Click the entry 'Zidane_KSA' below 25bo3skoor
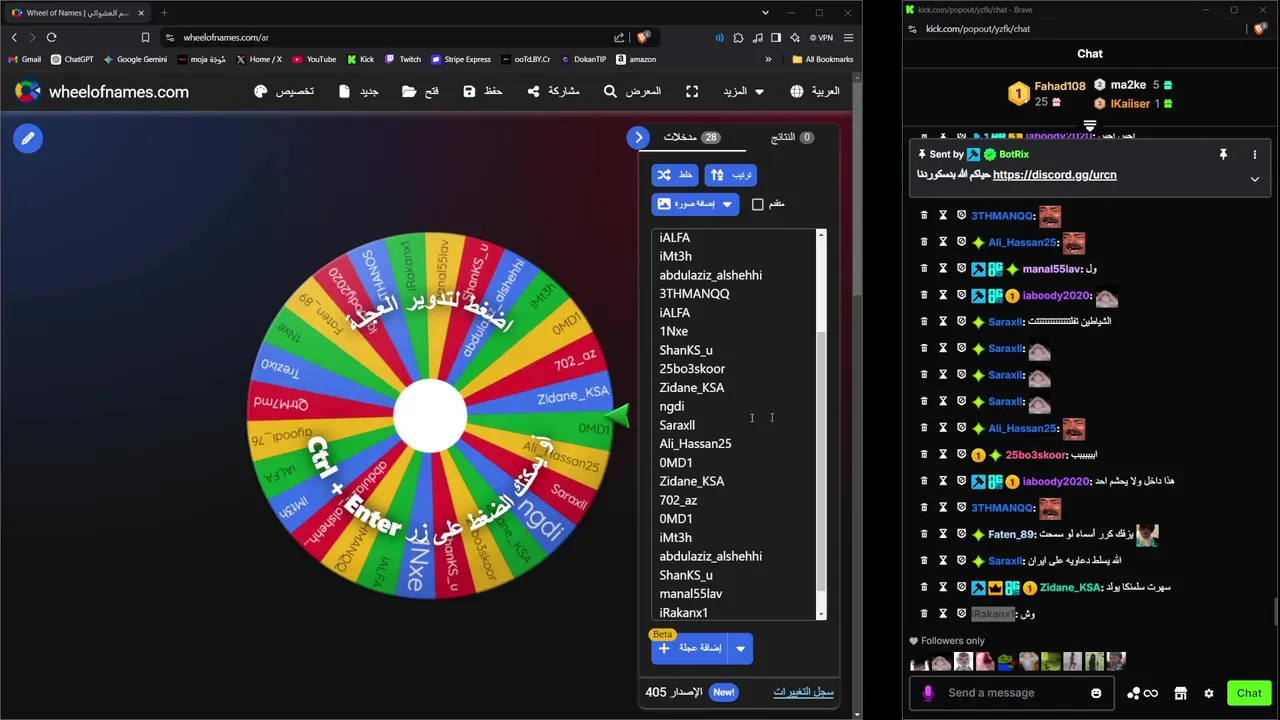This screenshot has height=720, width=1280. (x=691, y=387)
